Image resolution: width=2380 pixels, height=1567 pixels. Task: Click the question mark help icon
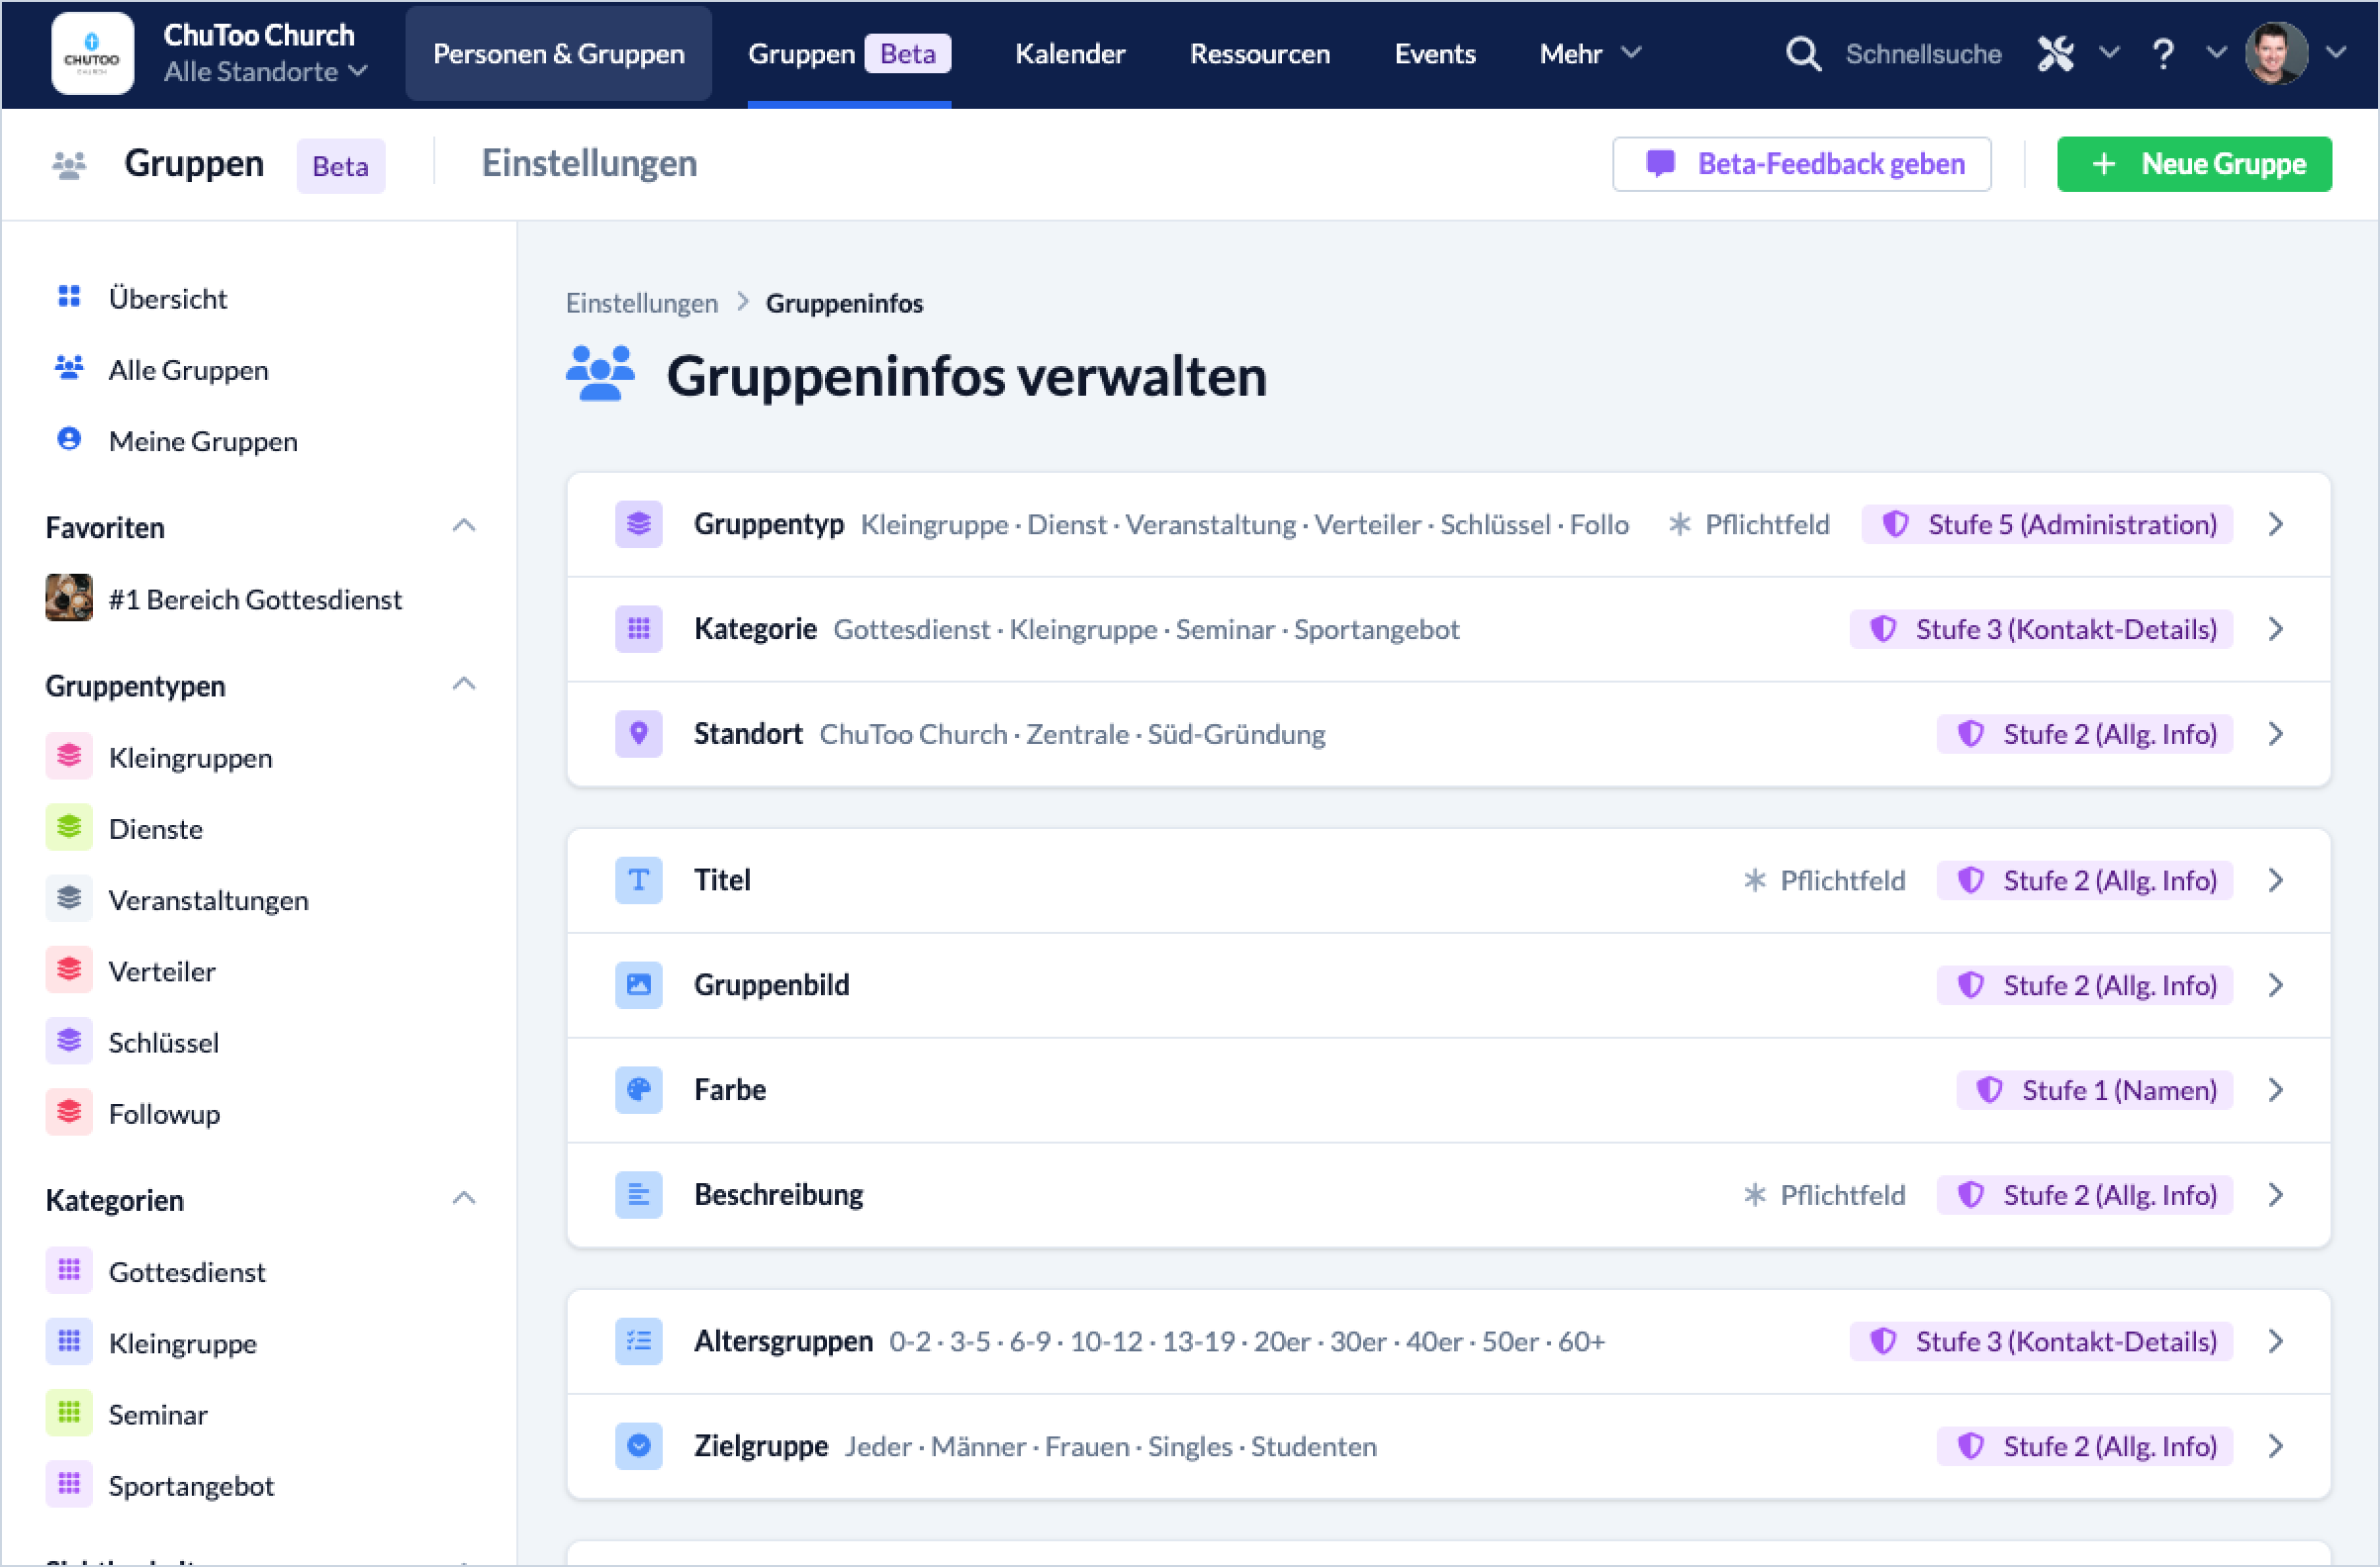pos(2163,54)
